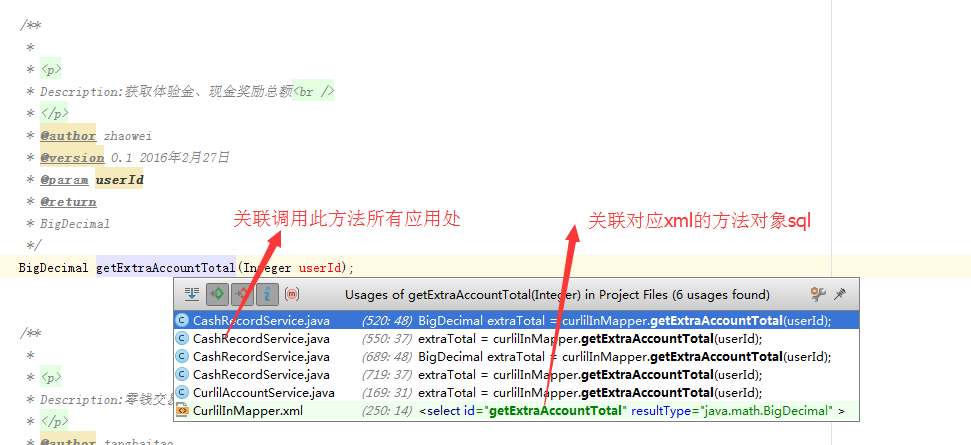Pin the usages popup with the pin icon
The height and width of the screenshot is (445, 971).
tap(840, 295)
